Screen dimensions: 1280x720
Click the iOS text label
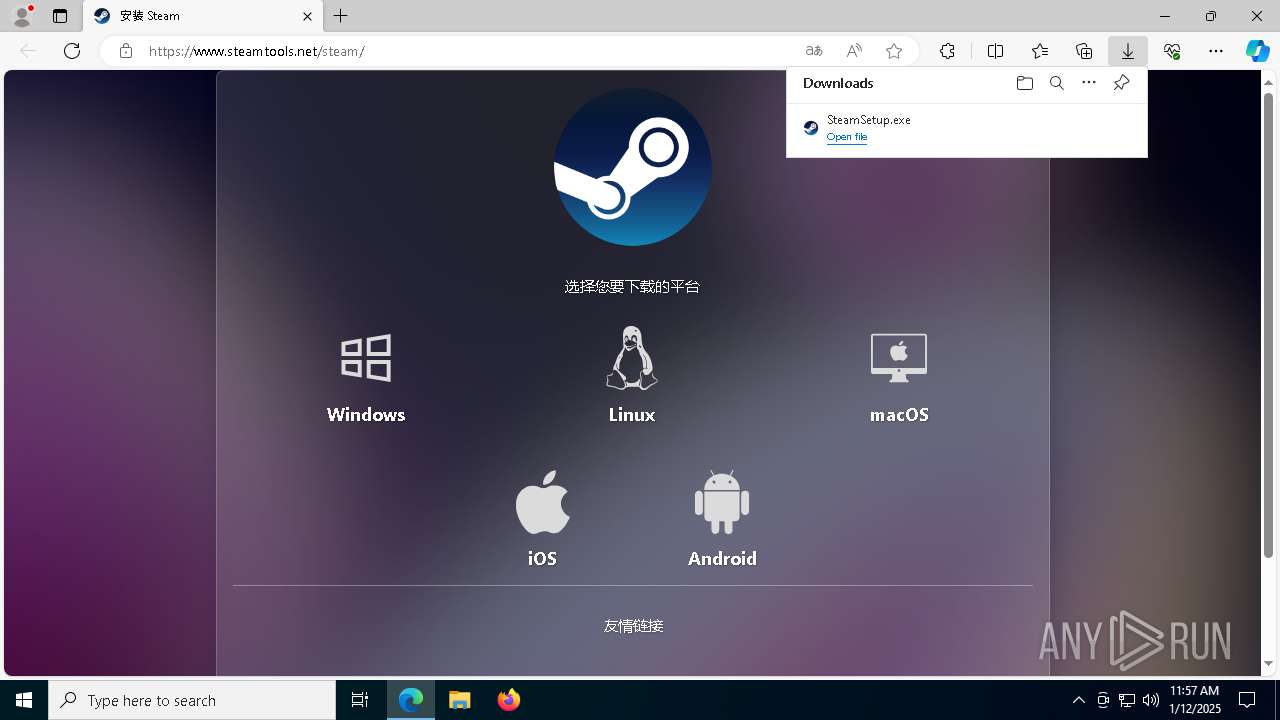tap(542, 558)
